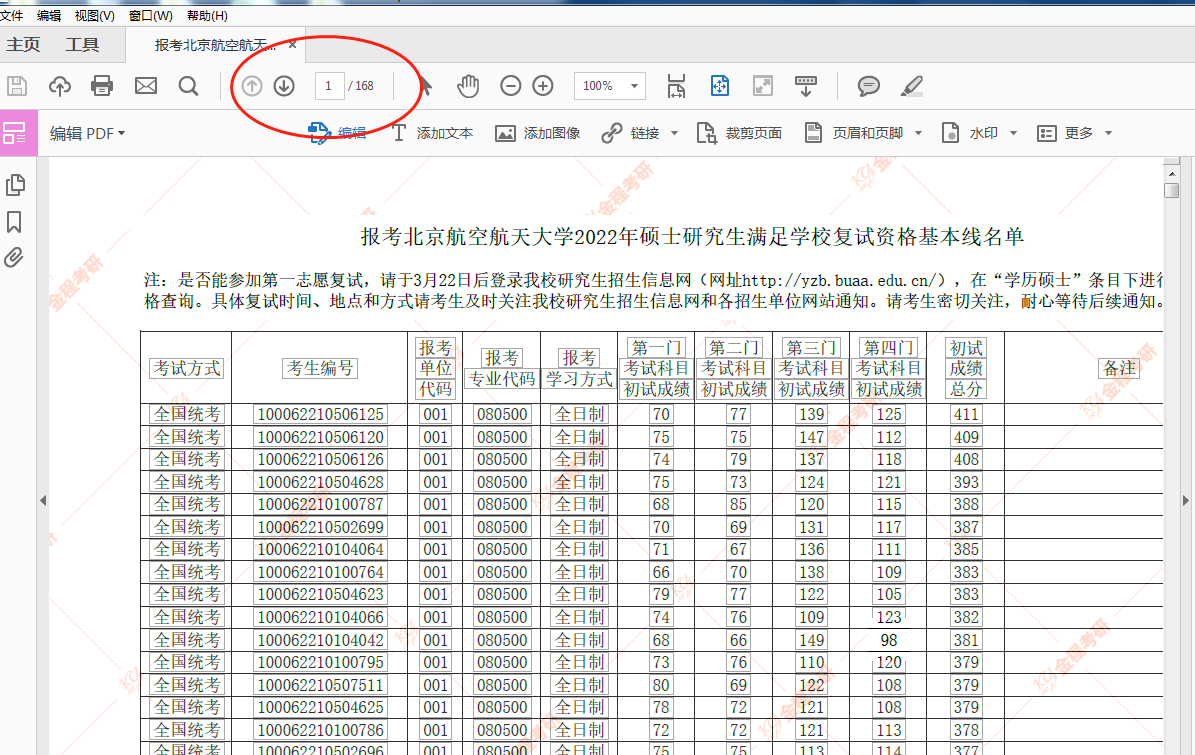Expand the right tools pane arrow
The width and height of the screenshot is (1195, 755).
point(1186,501)
